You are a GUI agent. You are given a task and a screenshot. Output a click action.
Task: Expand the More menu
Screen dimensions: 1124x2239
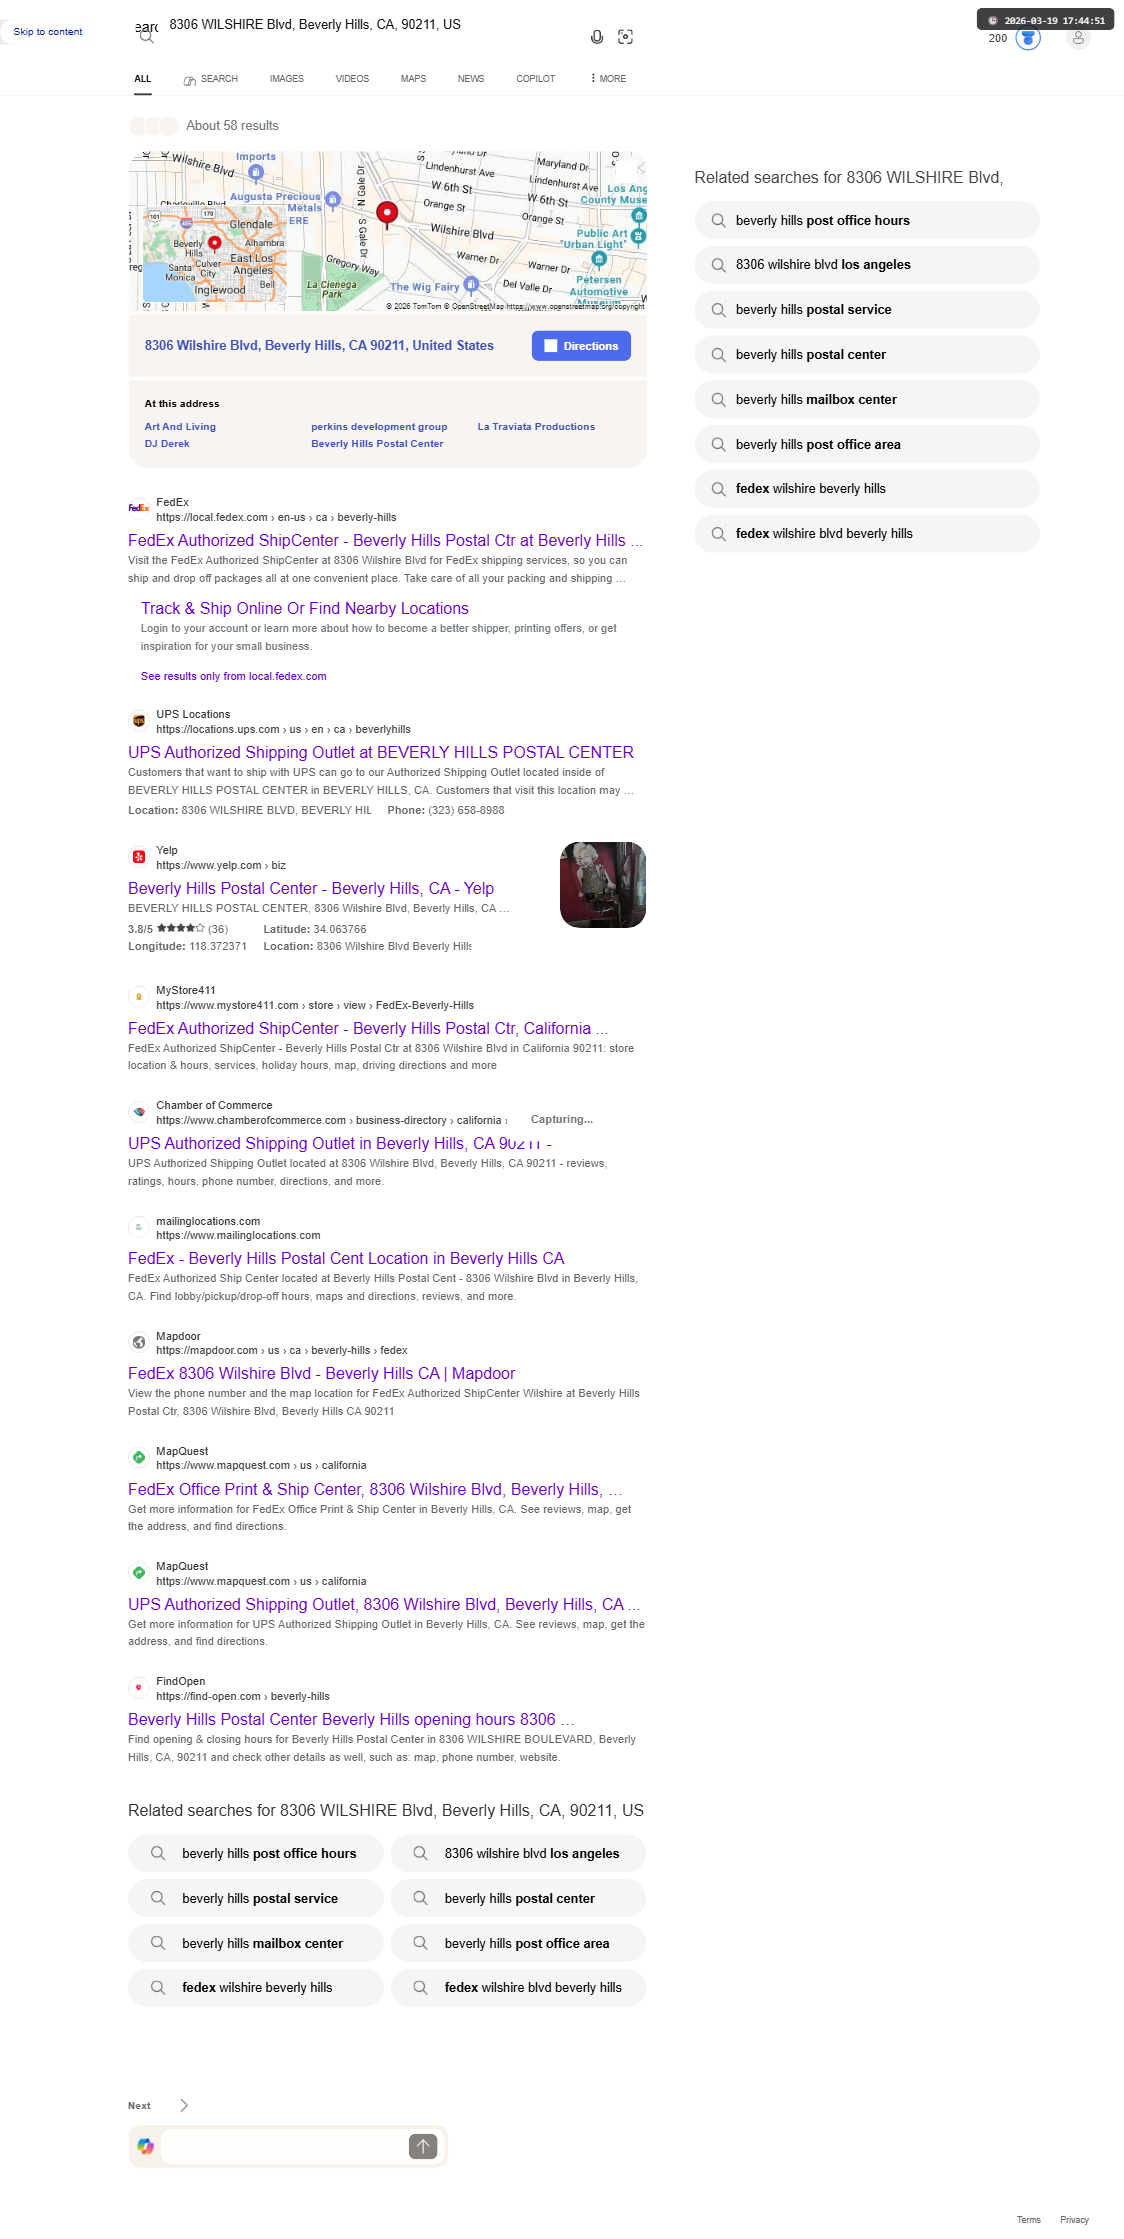coord(608,78)
